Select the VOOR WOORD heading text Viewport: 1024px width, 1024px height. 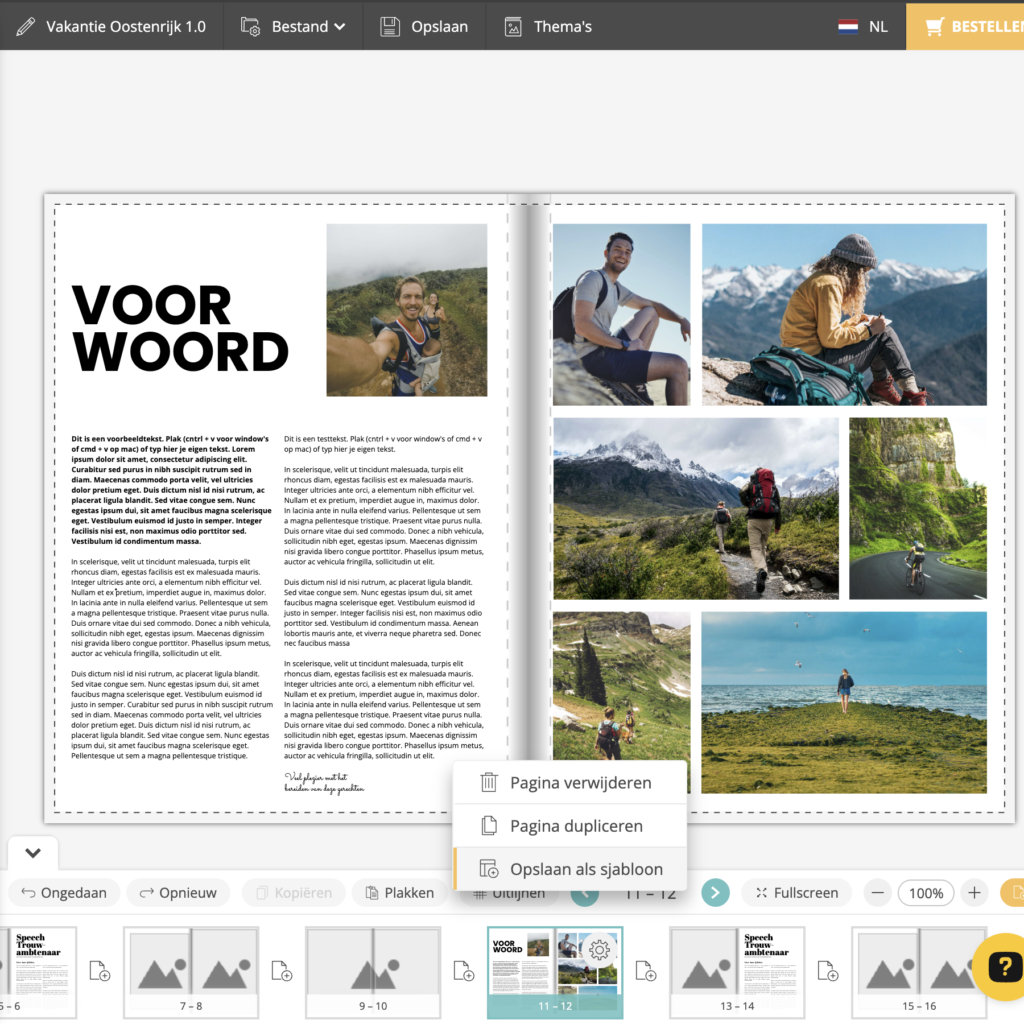(180, 328)
